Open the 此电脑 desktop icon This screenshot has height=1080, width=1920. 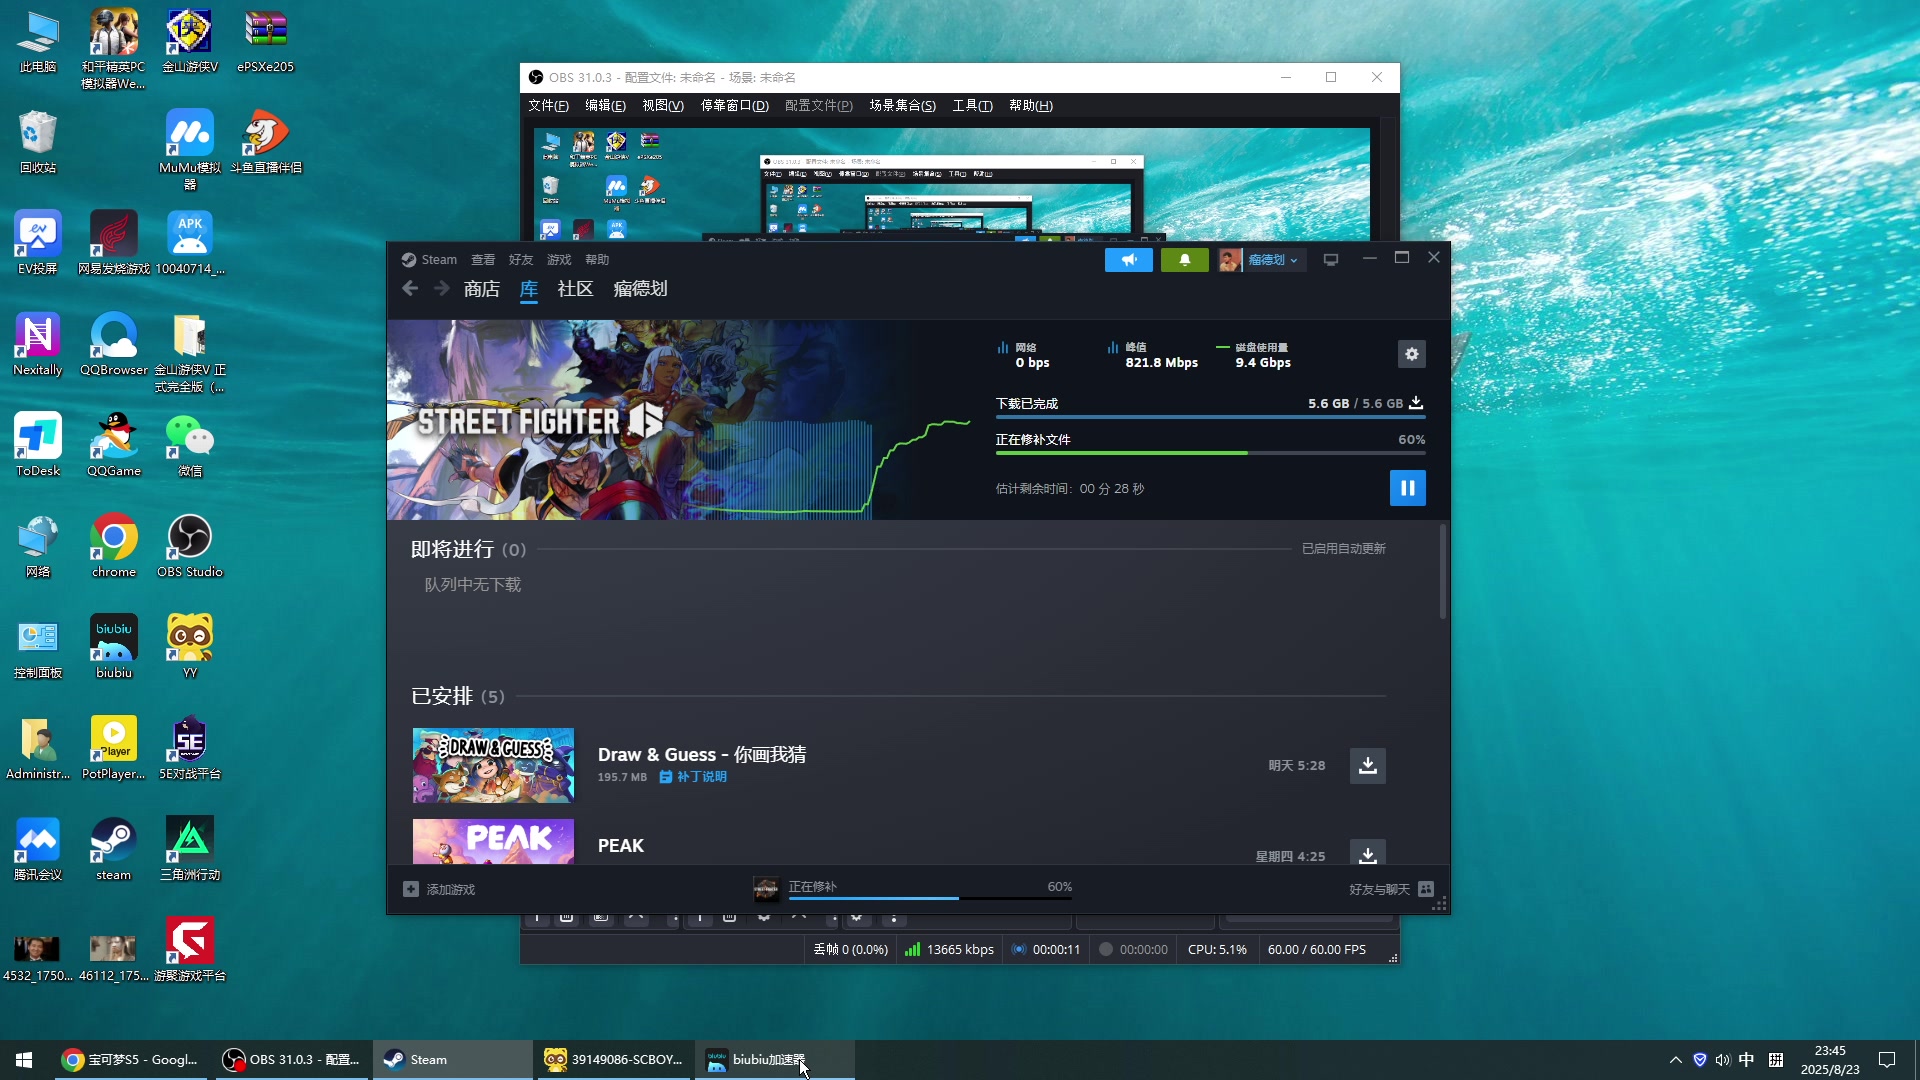pyautogui.click(x=38, y=42)
